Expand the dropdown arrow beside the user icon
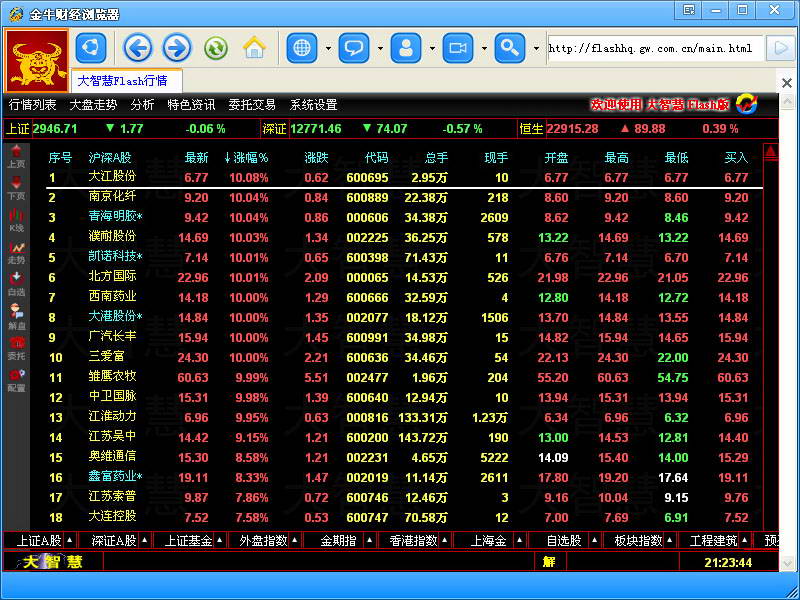Screen dimensions: 800x600 pos(433,48)
